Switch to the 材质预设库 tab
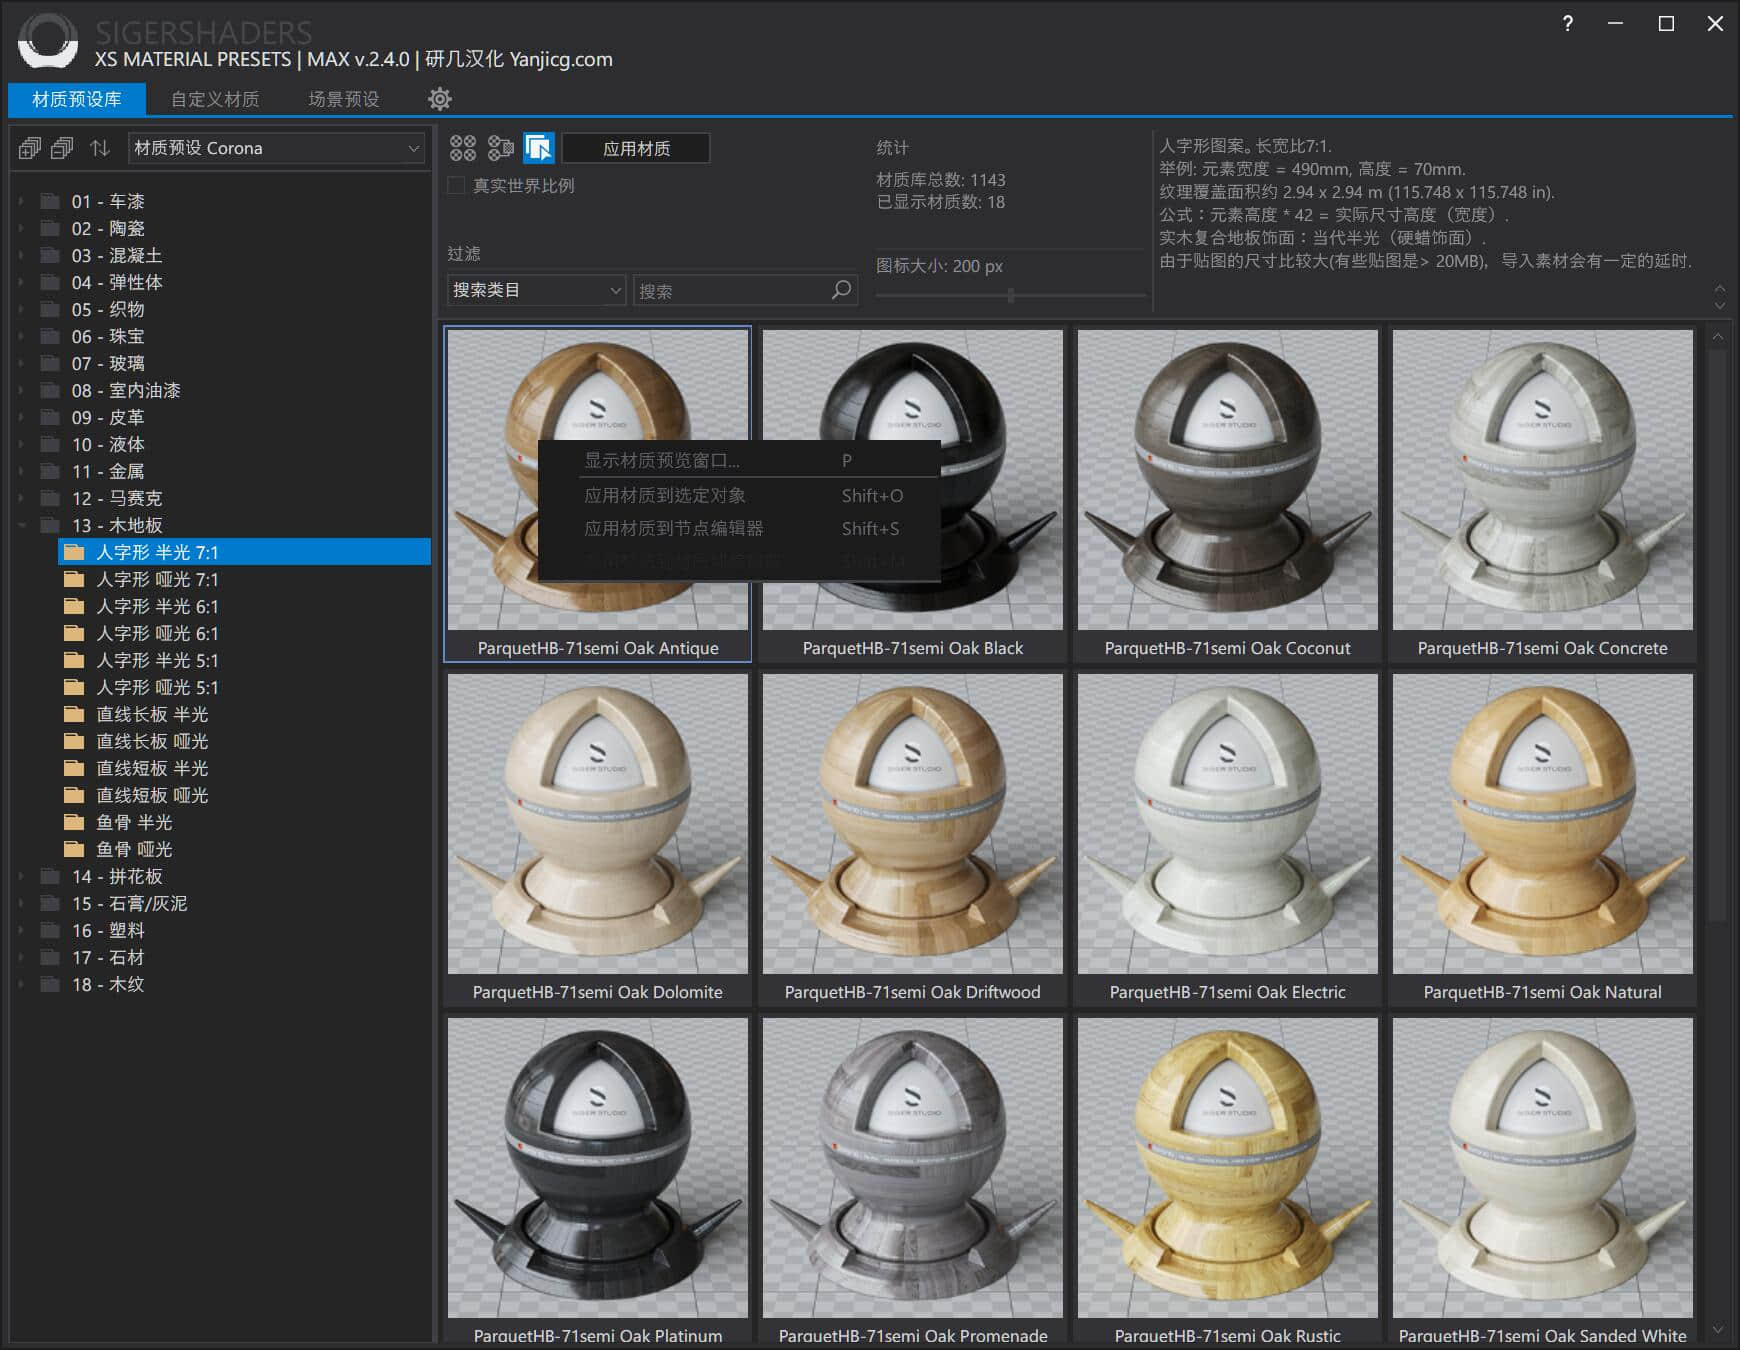The height and width of the screenshot is (1350, 1740). 77,99
